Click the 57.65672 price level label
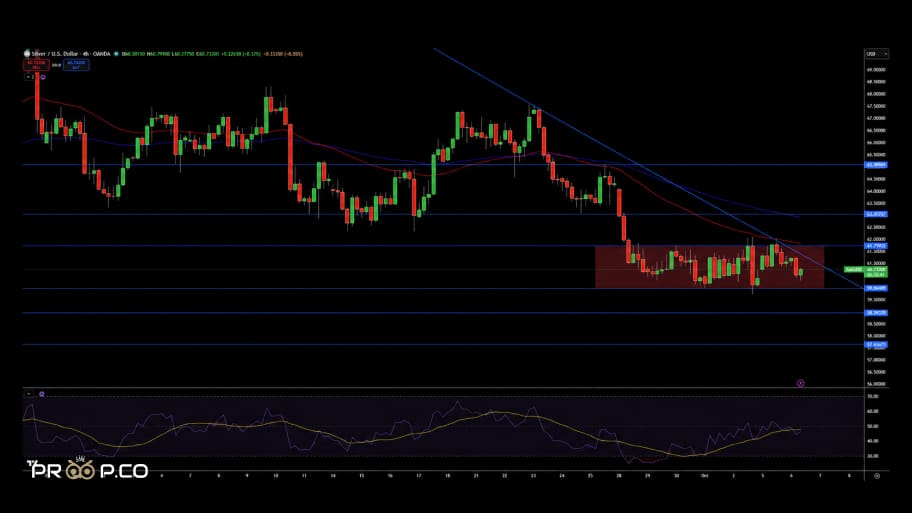912x513 pixels. tap(877, 344)
